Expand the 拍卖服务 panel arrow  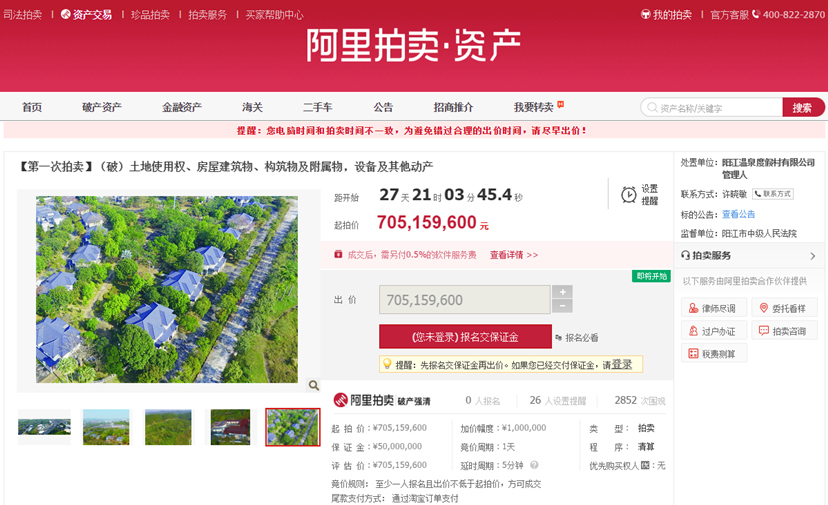tap(813, 256)
